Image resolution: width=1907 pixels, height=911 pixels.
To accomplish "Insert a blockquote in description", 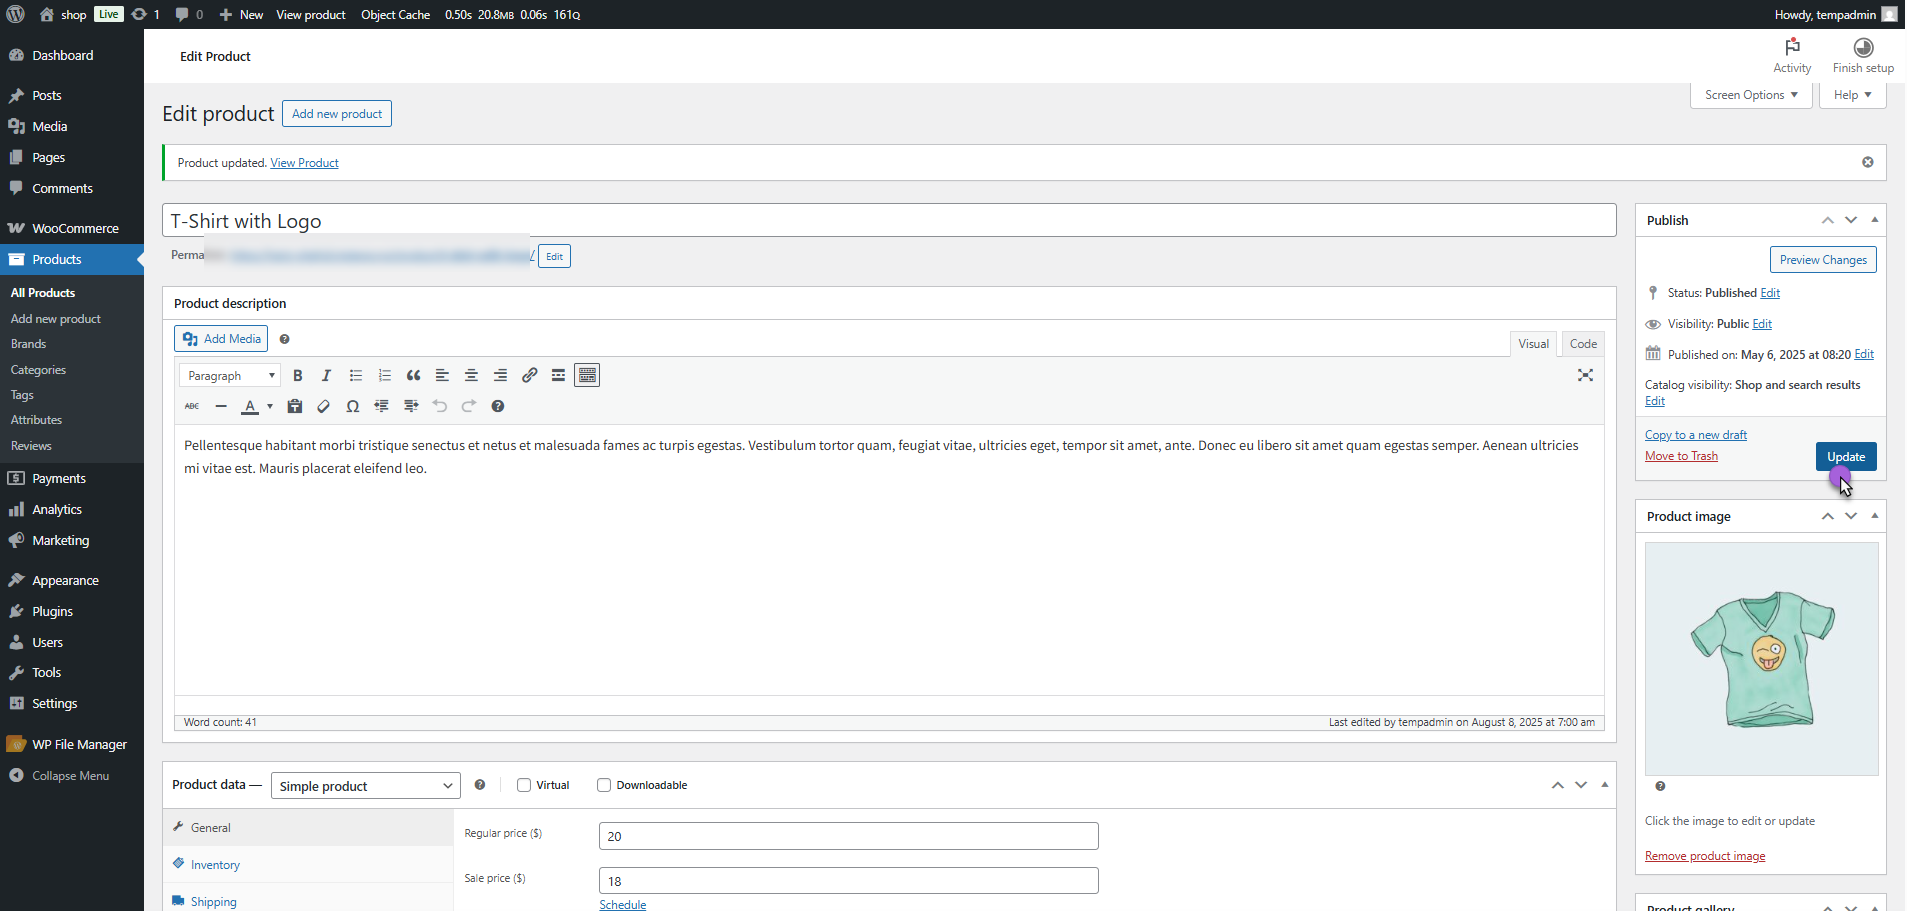I will (413, 376).
